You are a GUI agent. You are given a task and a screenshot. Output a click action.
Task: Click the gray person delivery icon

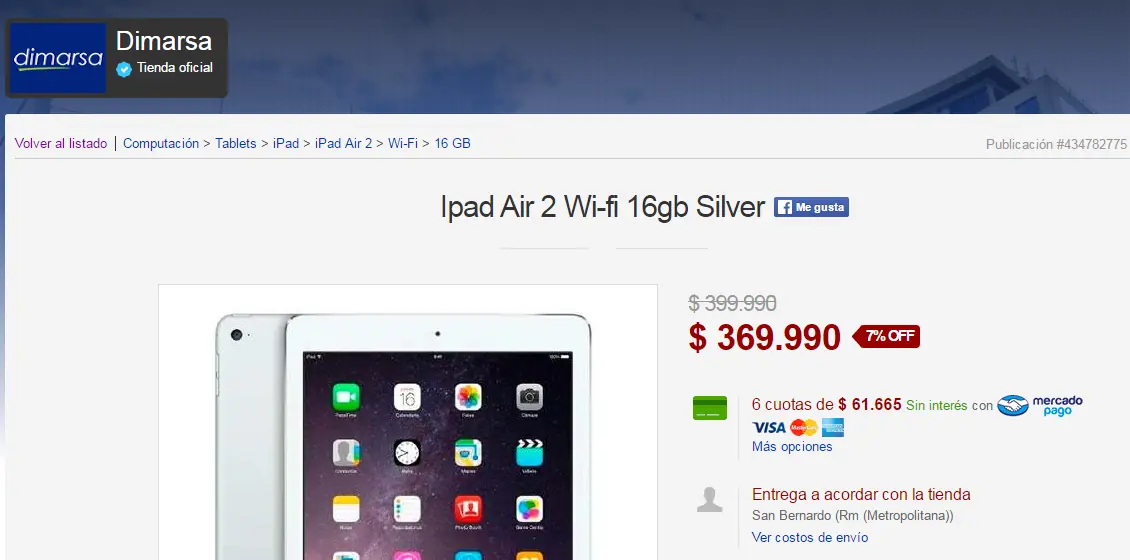point(710,499)
